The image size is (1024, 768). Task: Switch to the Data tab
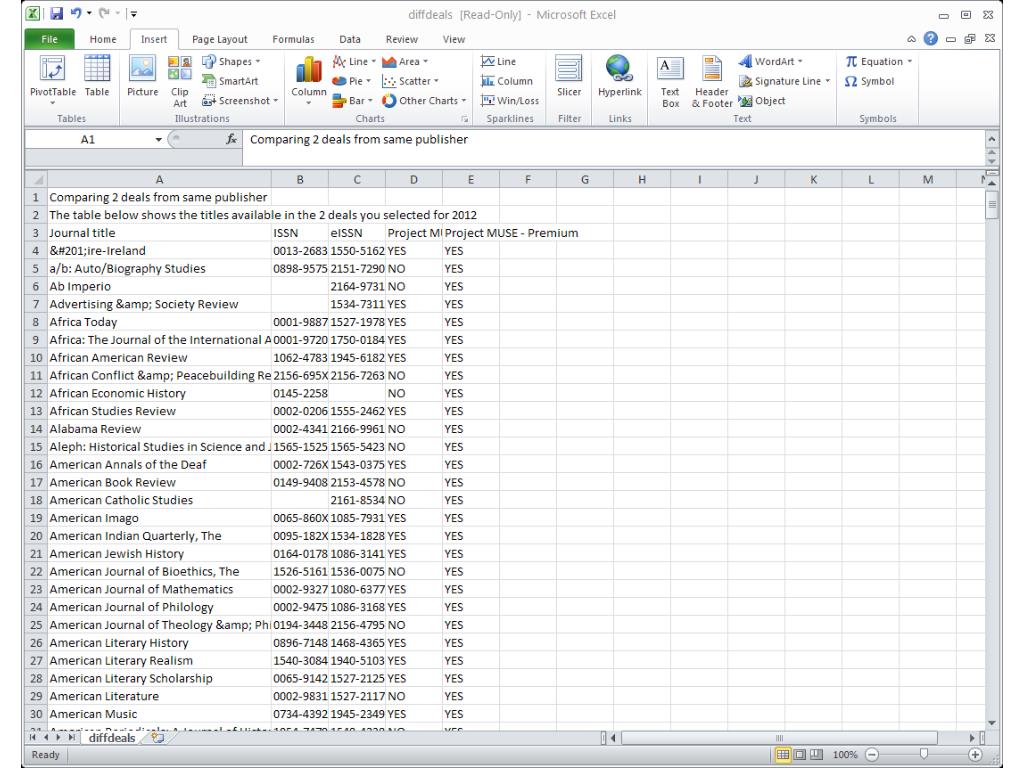tap(349, 39)
